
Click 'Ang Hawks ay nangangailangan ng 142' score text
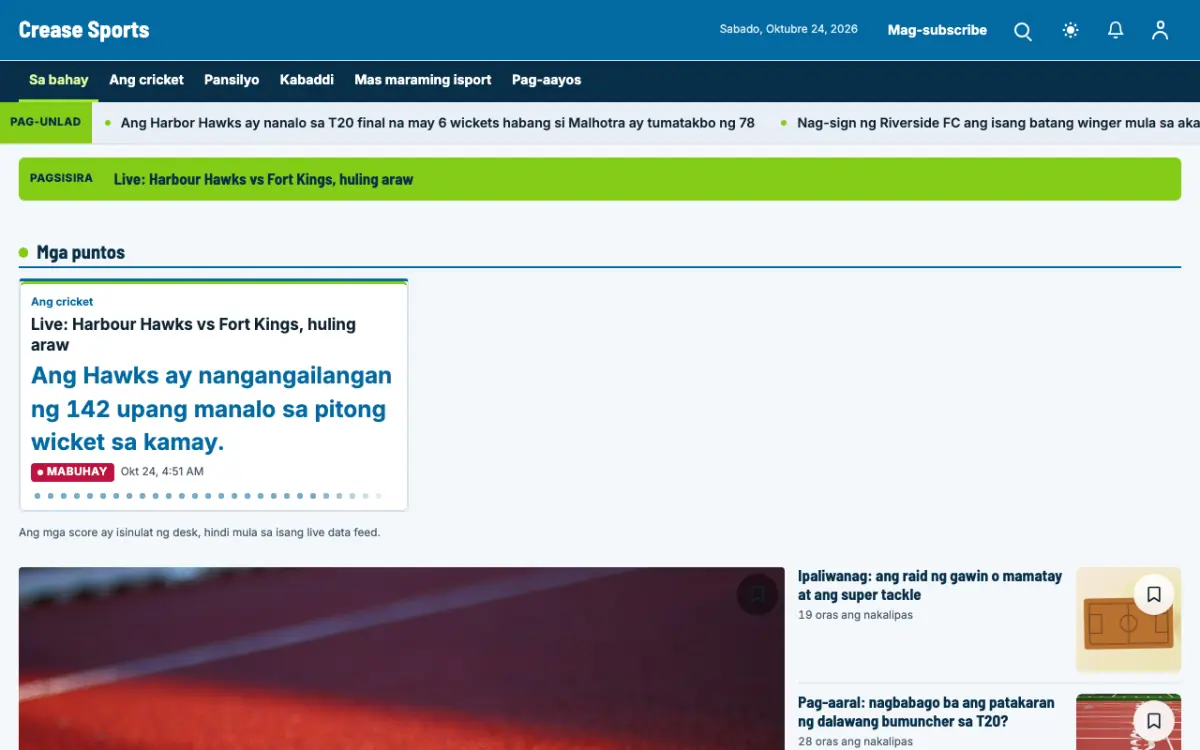[211, 408]
